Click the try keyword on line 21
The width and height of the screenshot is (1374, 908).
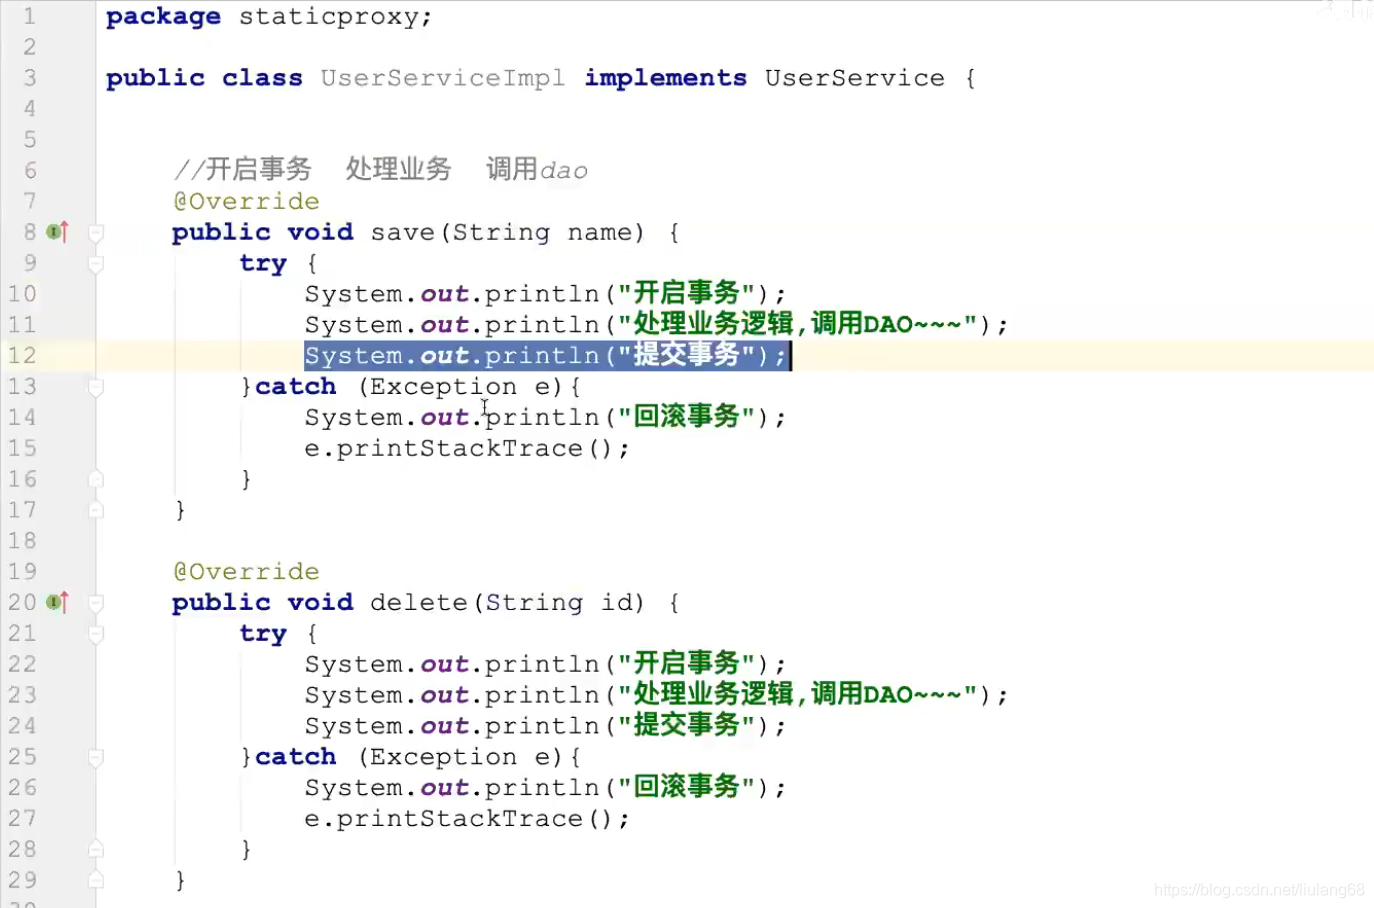click(x=263, y=634)
